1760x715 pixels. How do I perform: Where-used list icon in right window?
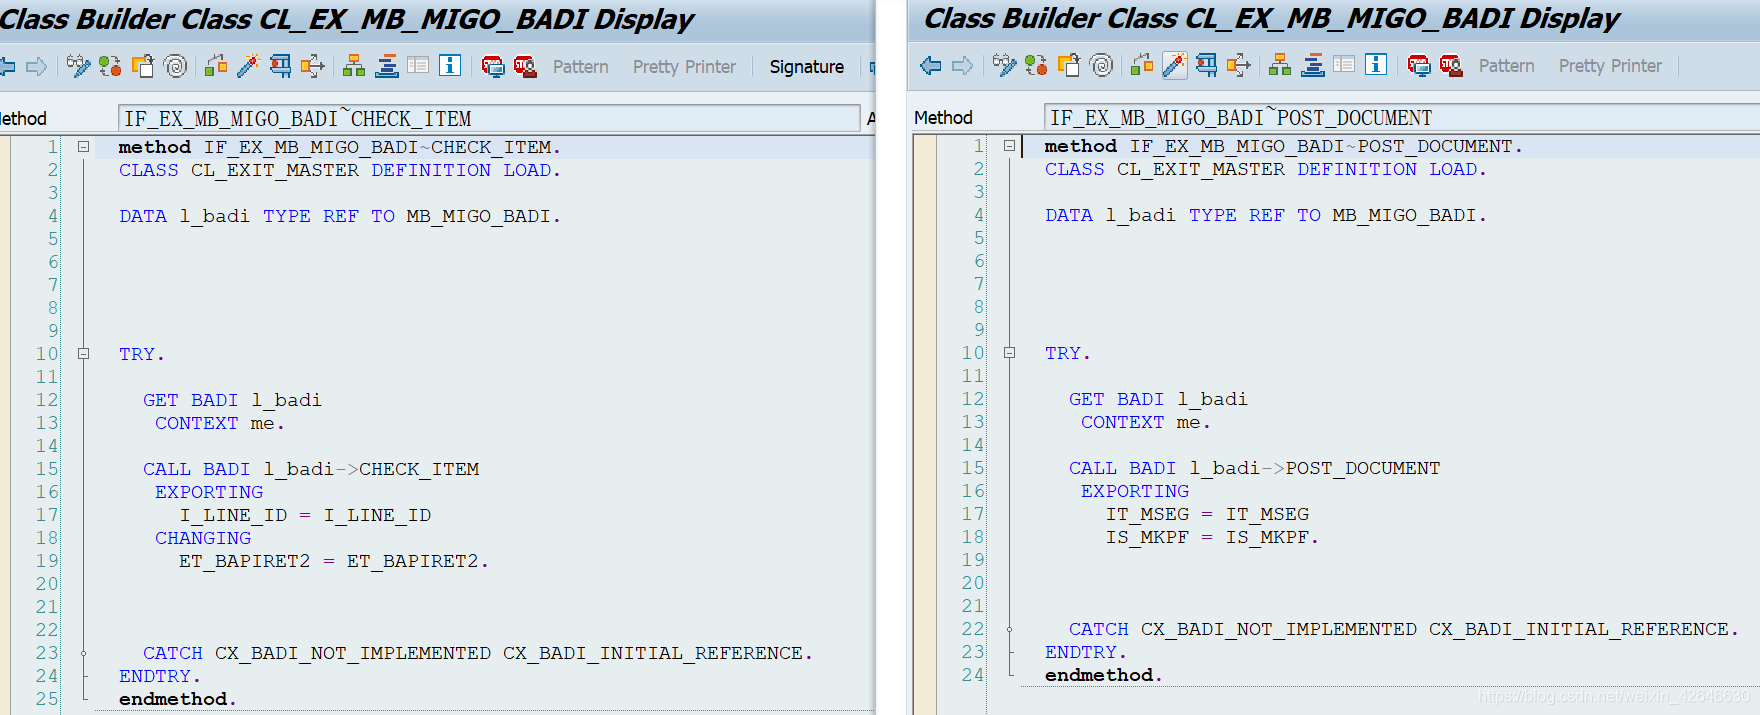click(1239, 66)
